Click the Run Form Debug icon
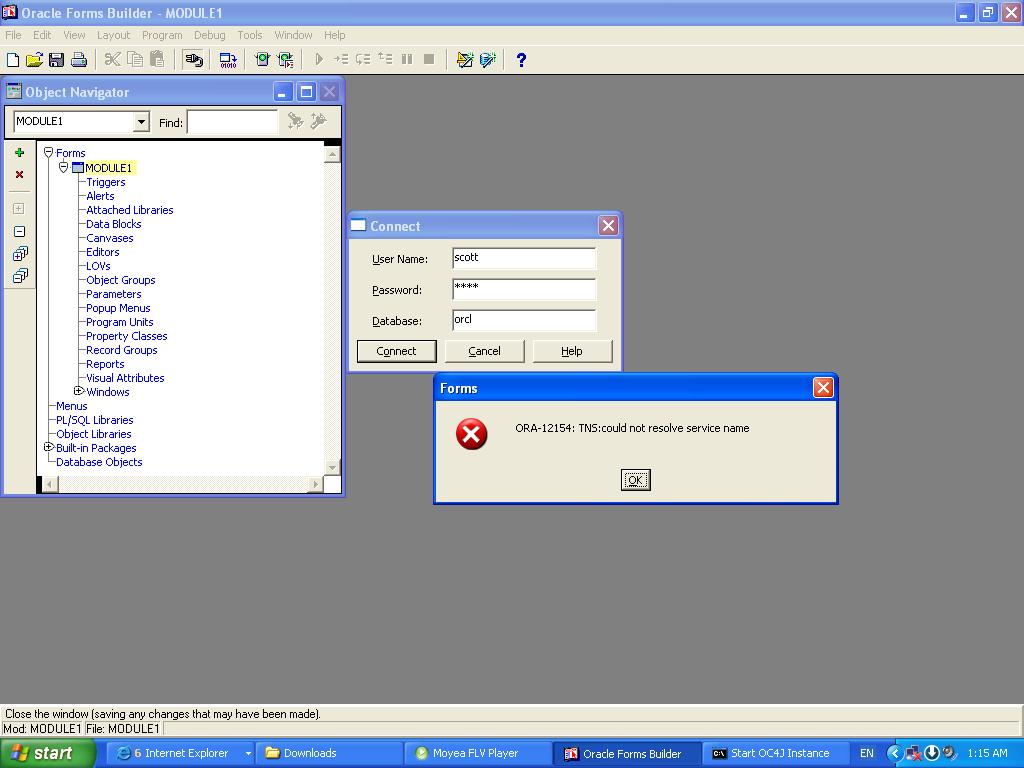This screenshot has width=1024, height=768. pyautogui.click(x=285, y=60)
